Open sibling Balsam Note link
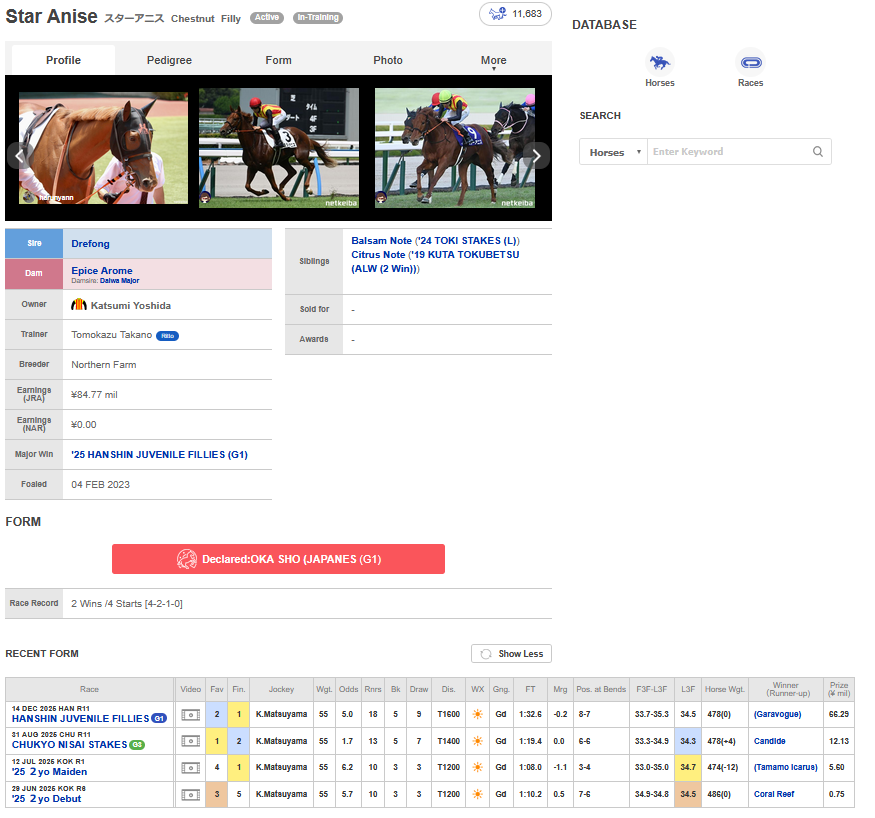Image resolution: width=875 pixels, height=818 pixels. tap(381, 240)
